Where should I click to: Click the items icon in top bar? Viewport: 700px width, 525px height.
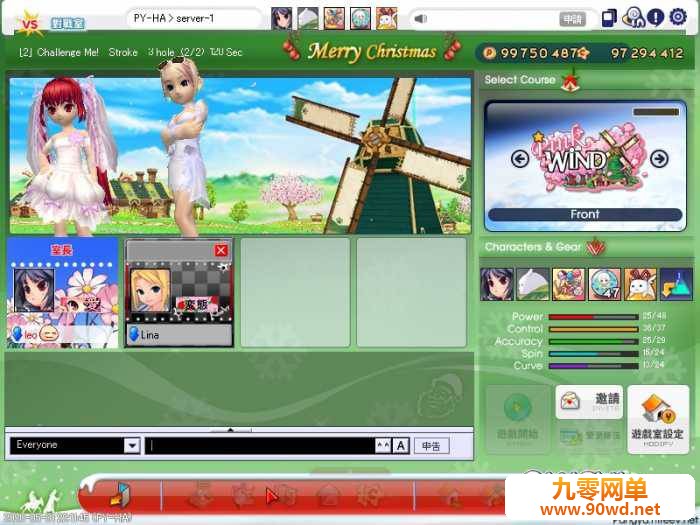pos(334,19)
